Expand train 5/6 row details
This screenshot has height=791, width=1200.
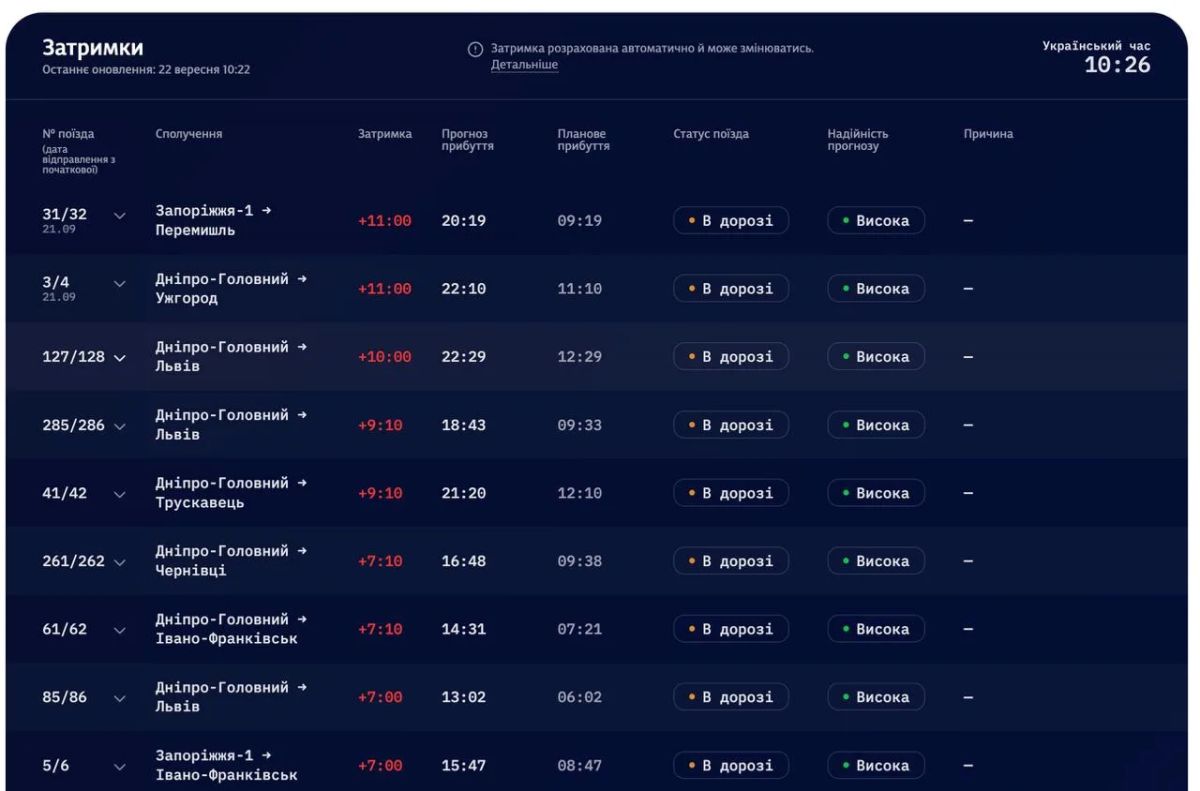[x=121, y=766]
